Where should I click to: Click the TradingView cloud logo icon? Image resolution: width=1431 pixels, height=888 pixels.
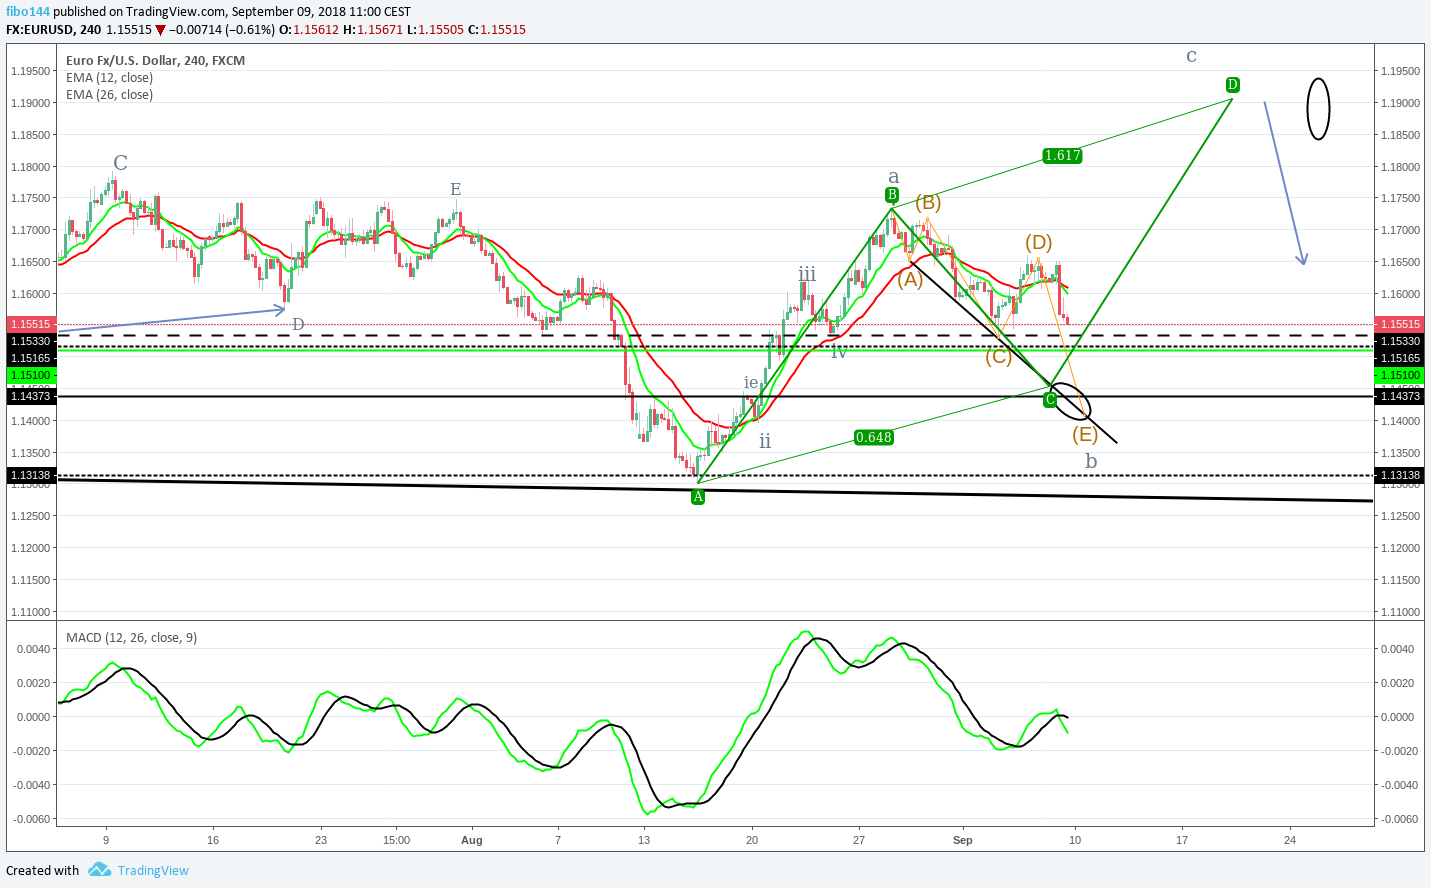(99, 870)
